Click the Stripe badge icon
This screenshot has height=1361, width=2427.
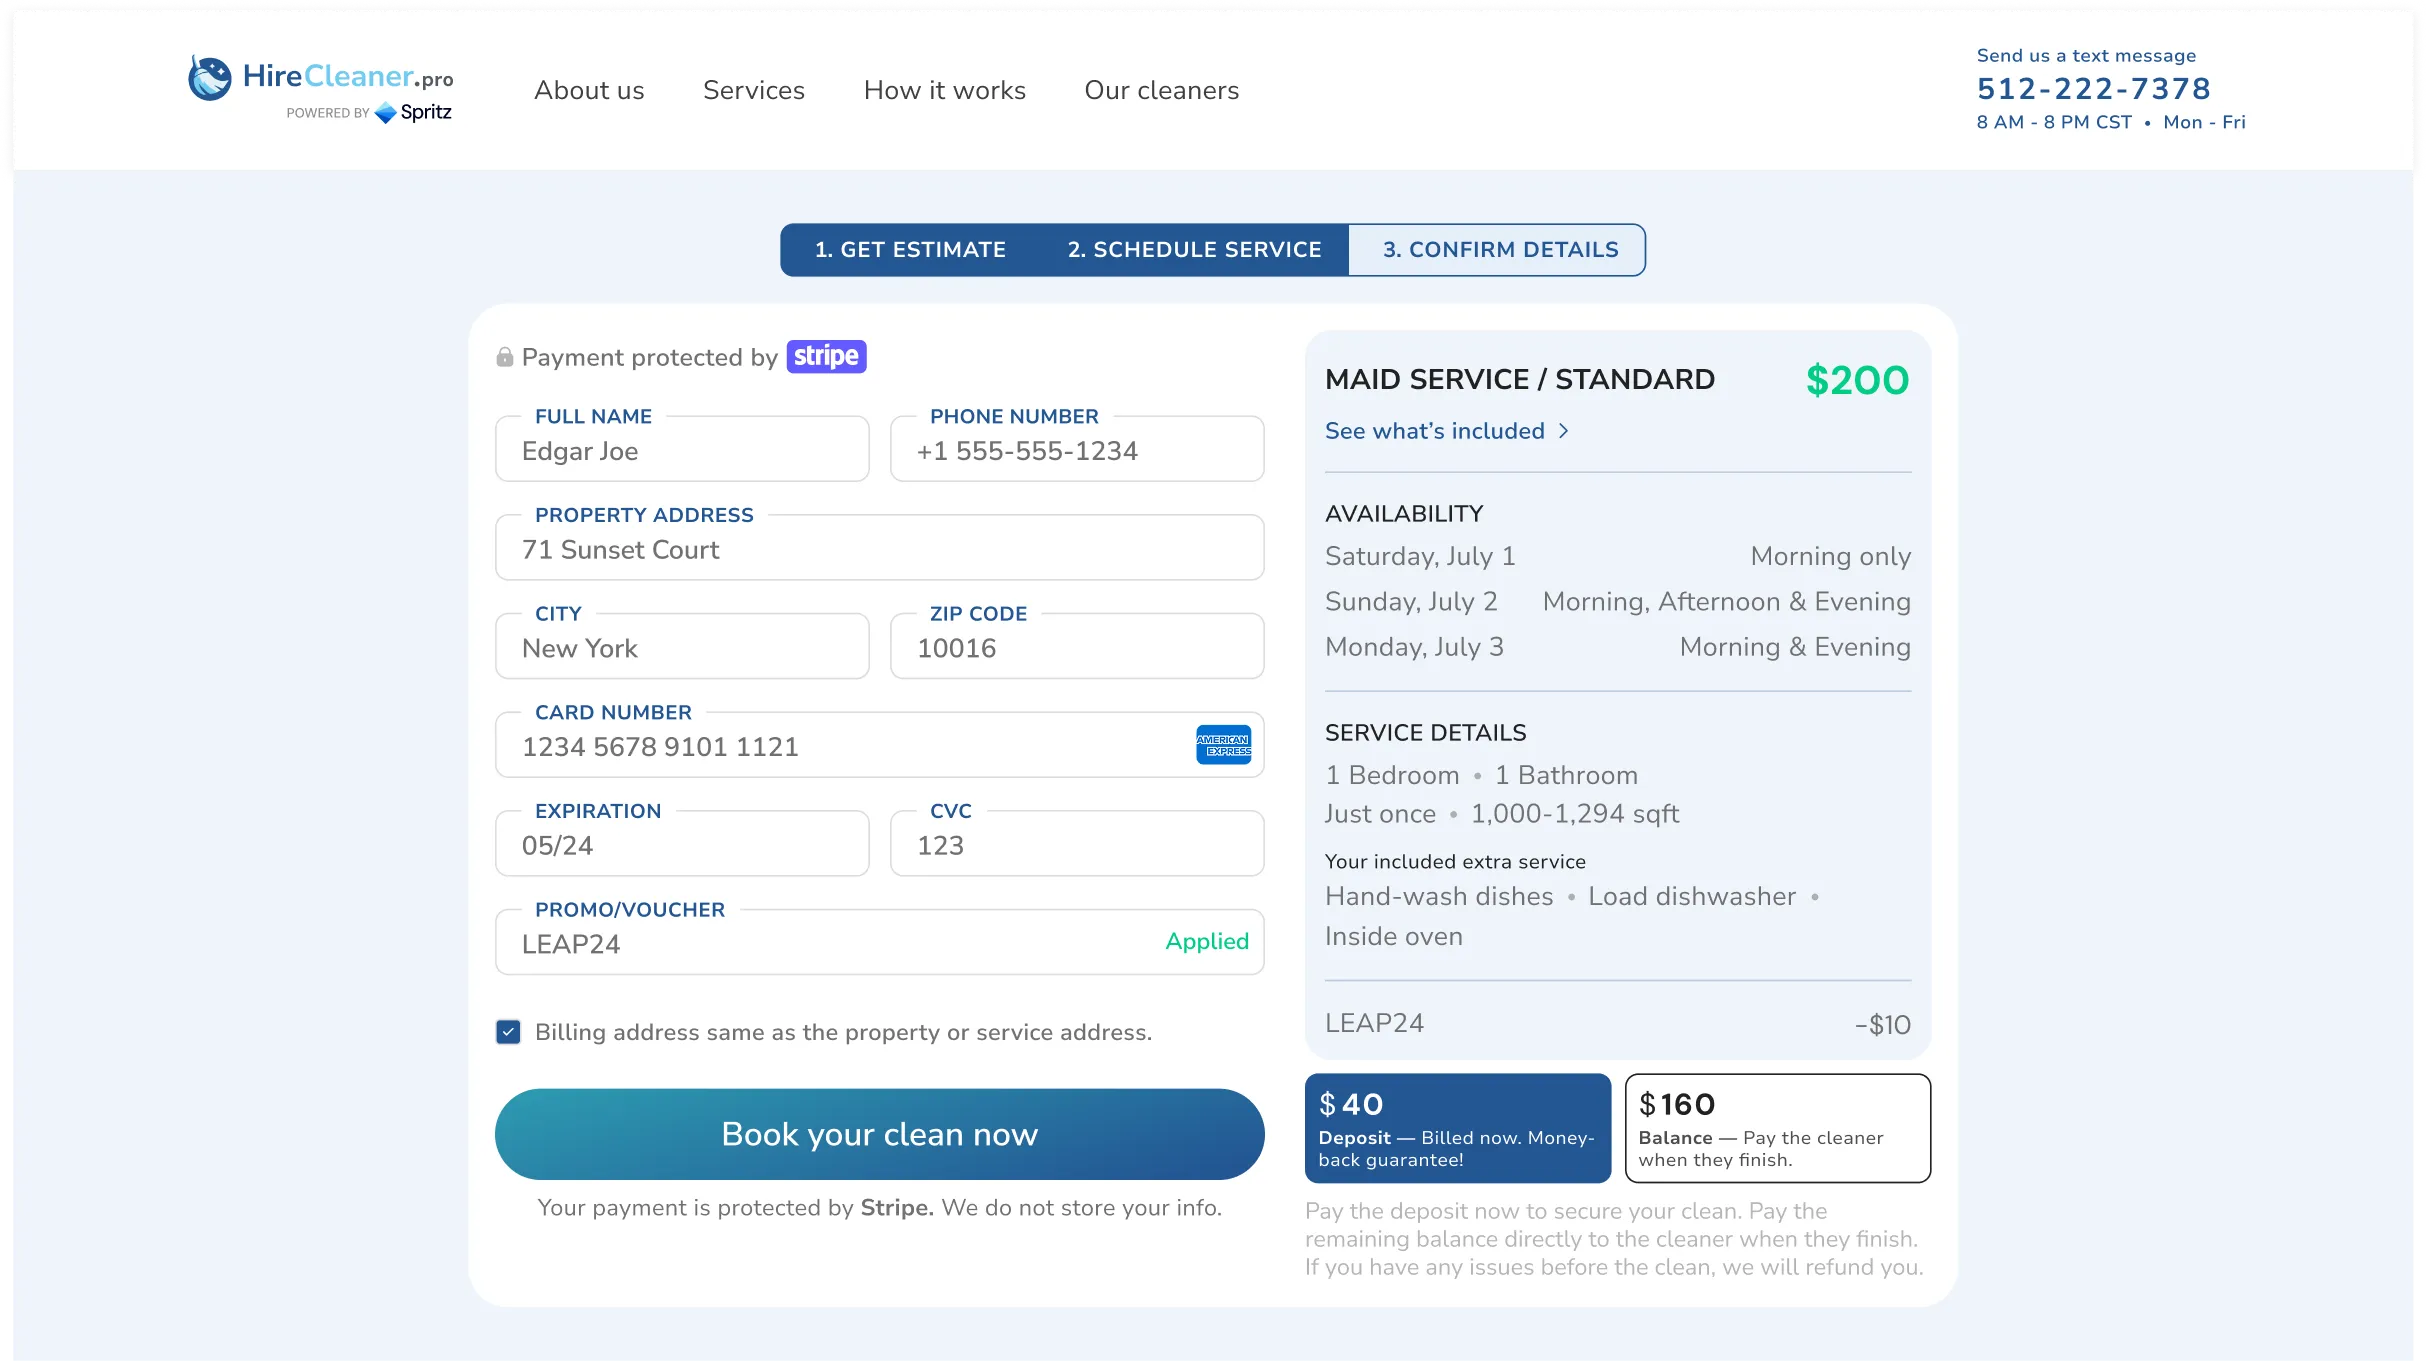click(x=826, y=356)
